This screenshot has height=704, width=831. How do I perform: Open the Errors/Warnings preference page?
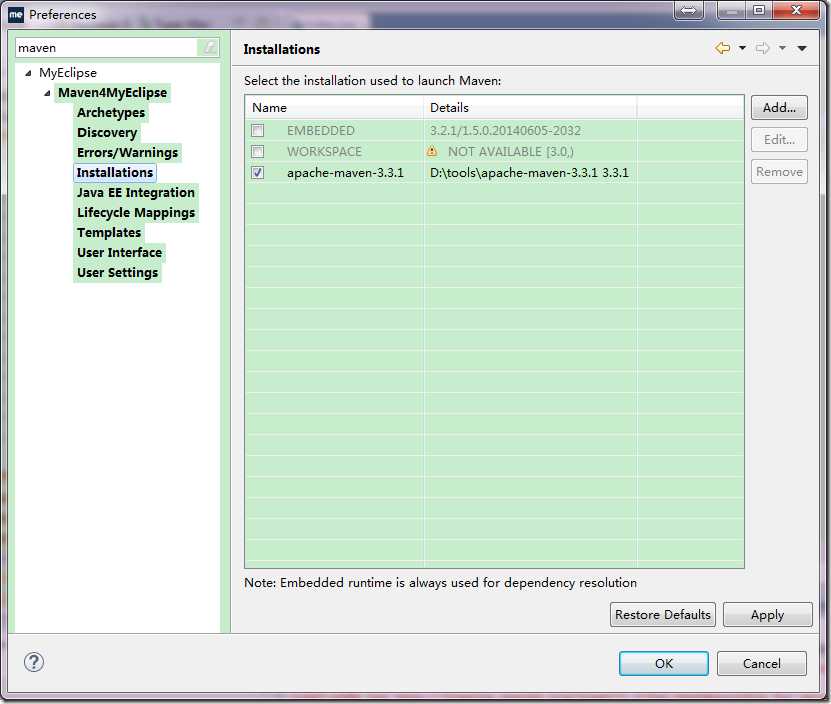[127, 153]
